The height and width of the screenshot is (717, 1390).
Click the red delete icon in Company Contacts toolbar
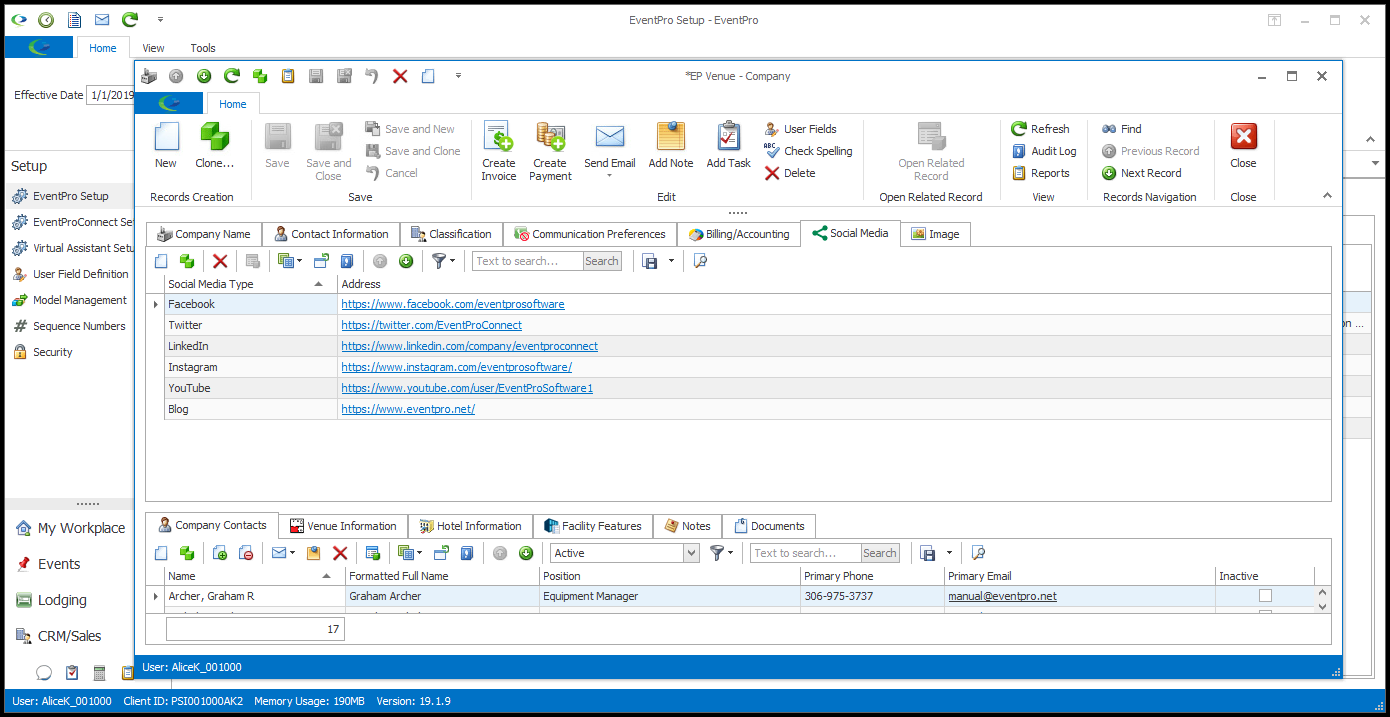click(340, 553)
